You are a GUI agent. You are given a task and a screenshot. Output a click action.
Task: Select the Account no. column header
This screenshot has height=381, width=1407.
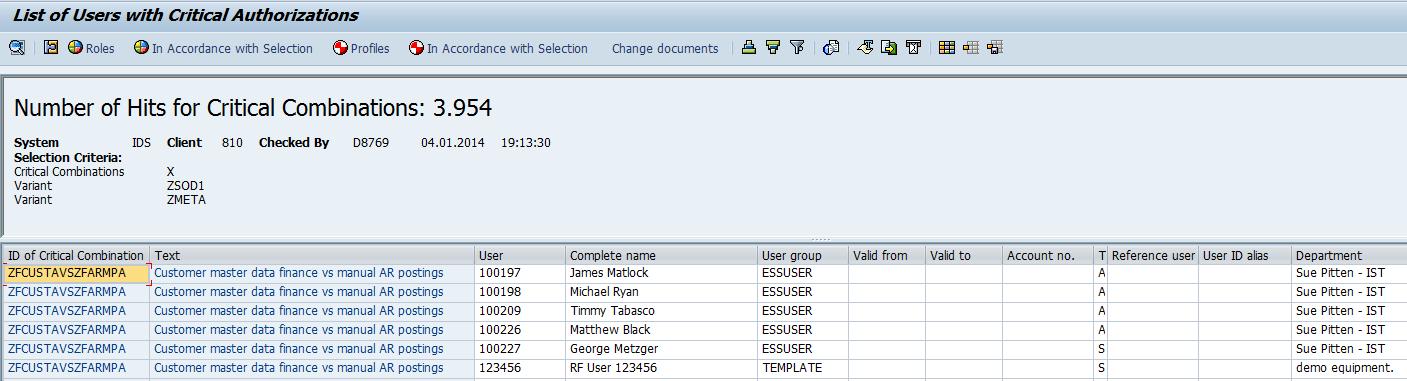1049,255
